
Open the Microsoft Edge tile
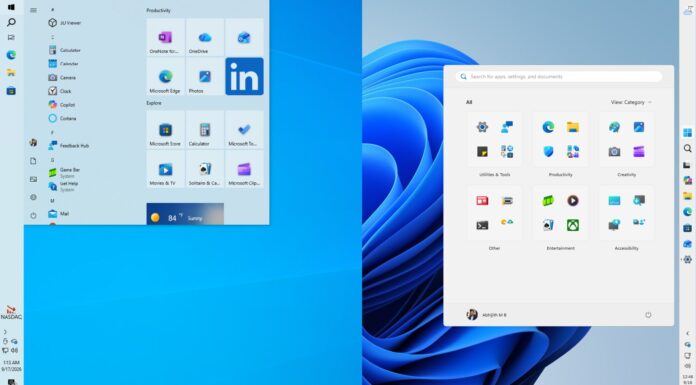165,76
